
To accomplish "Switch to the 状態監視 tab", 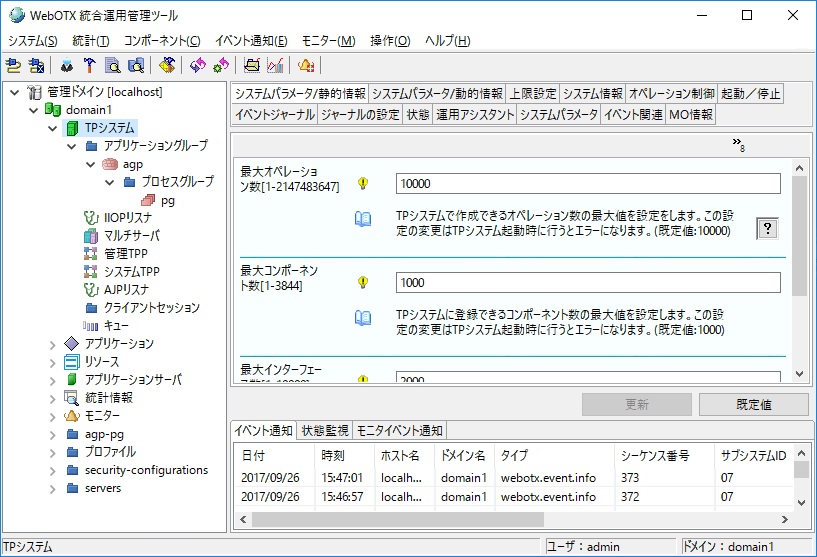I will coord(325,431).
